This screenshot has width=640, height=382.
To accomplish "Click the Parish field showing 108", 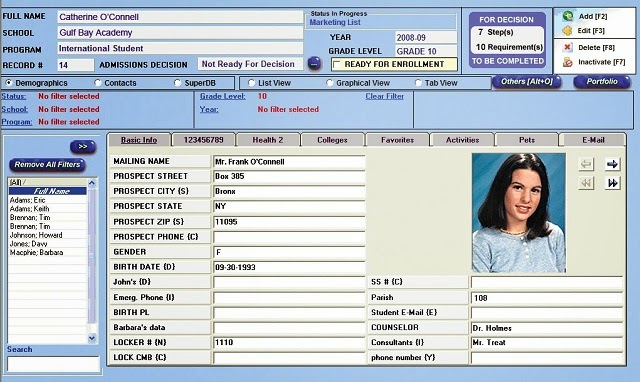I will (x=547, y=298).
